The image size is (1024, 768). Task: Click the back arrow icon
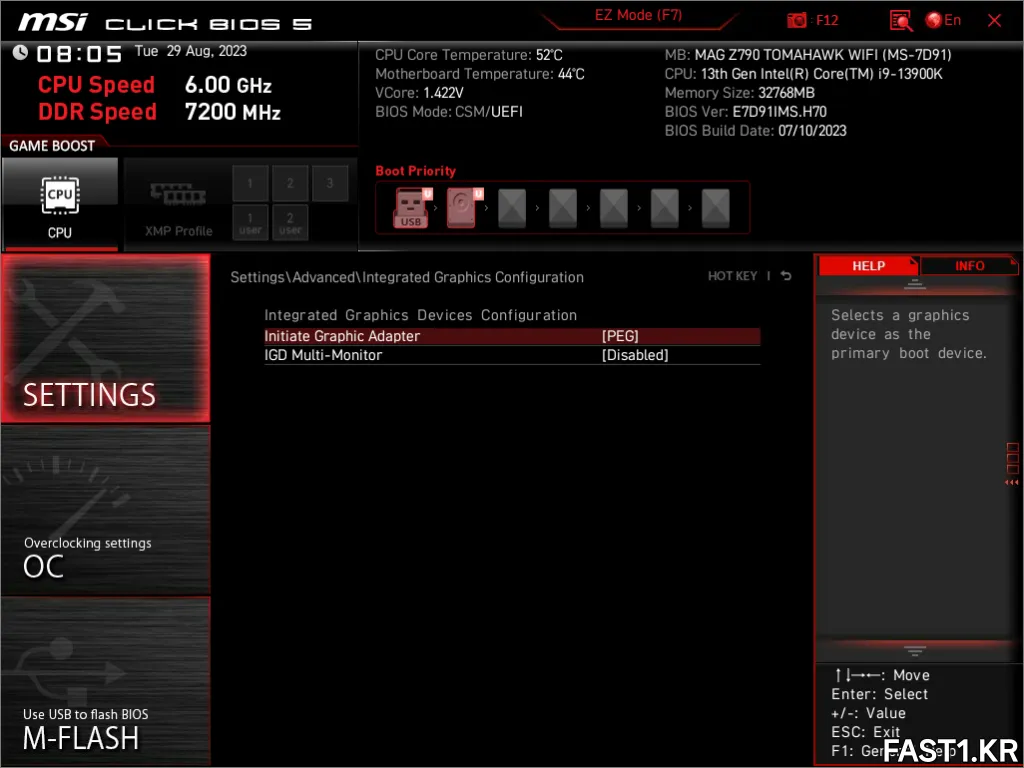[786, 276]
